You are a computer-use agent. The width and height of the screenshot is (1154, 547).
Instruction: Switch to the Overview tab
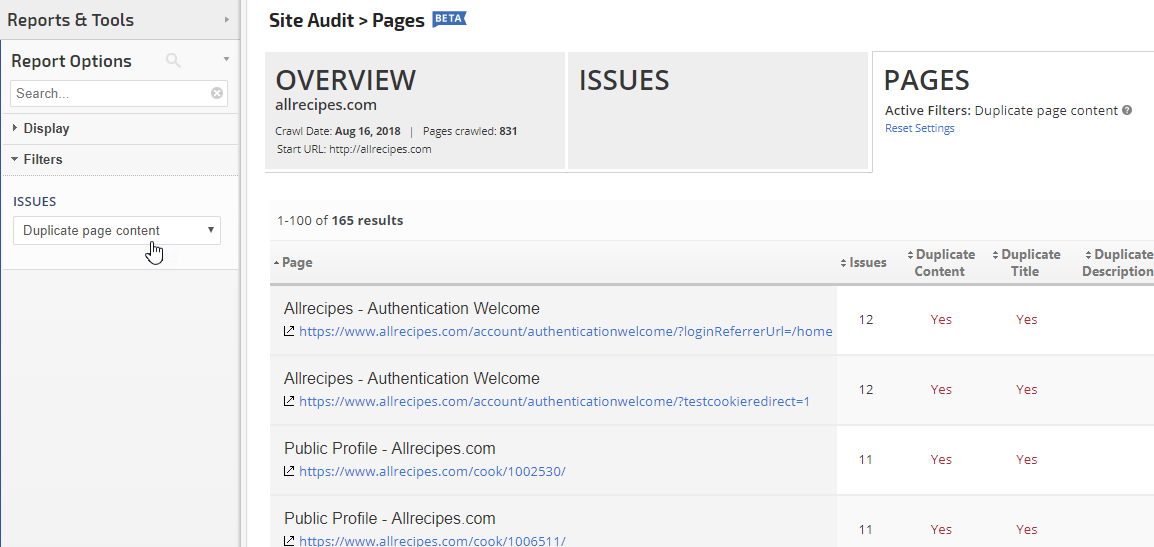point(415,110)
